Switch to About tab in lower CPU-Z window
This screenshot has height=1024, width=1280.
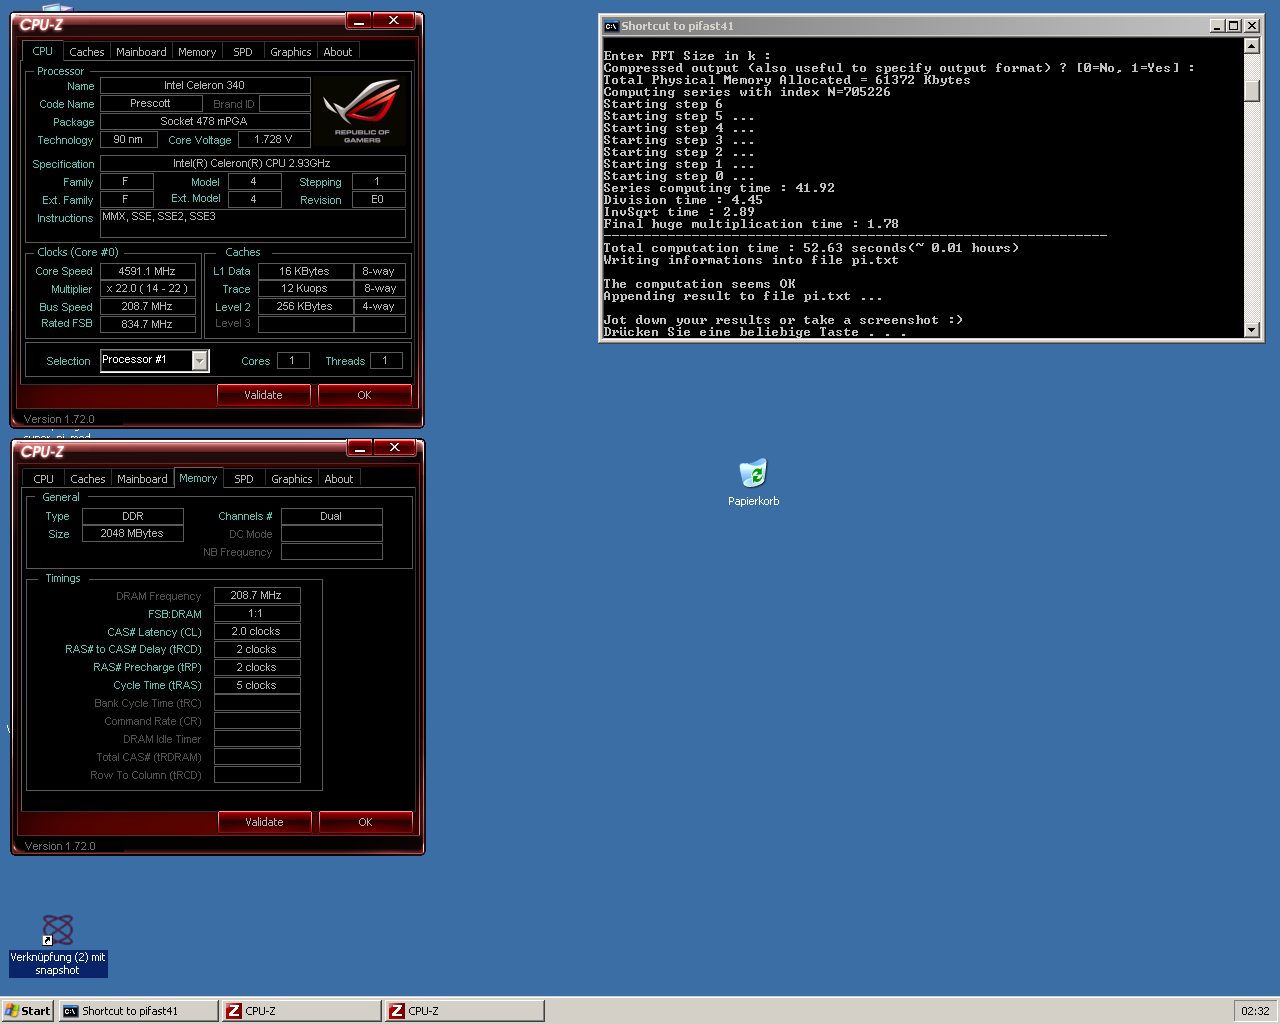pos(339,479)
